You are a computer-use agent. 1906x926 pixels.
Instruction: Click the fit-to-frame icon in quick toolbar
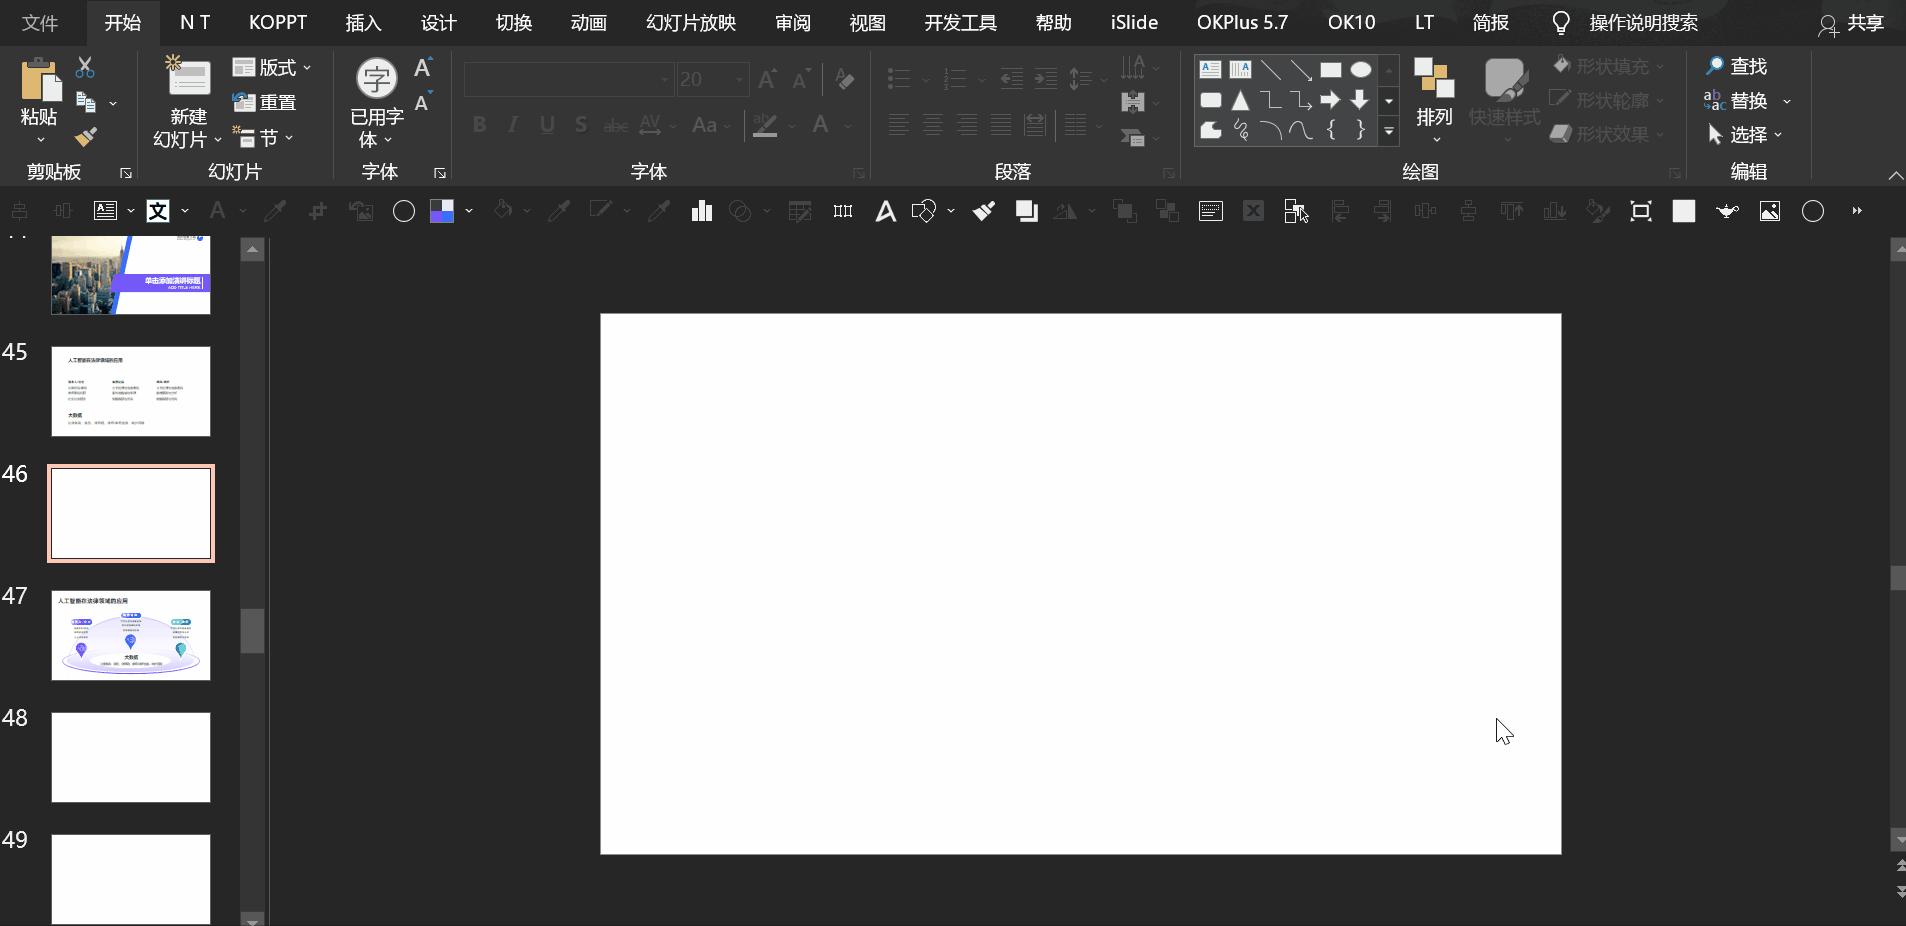(x=1641, y=211)
